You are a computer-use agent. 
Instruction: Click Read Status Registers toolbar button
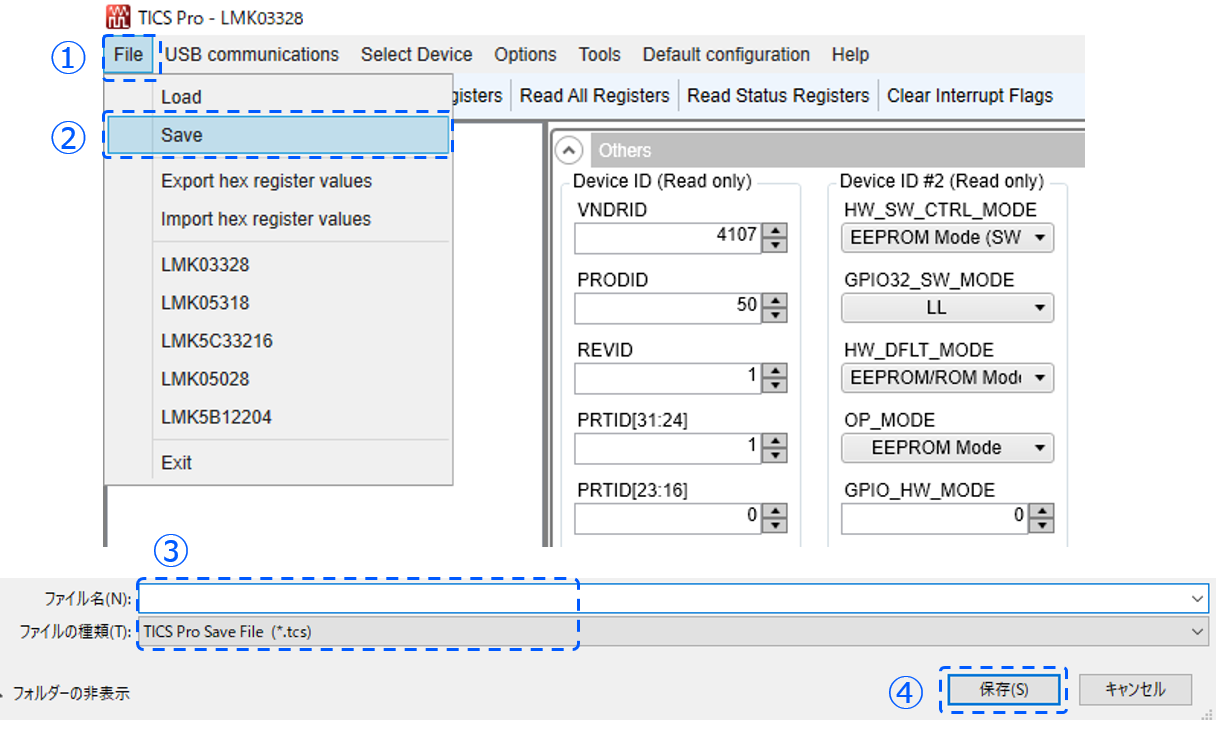[x=778, y=96]
